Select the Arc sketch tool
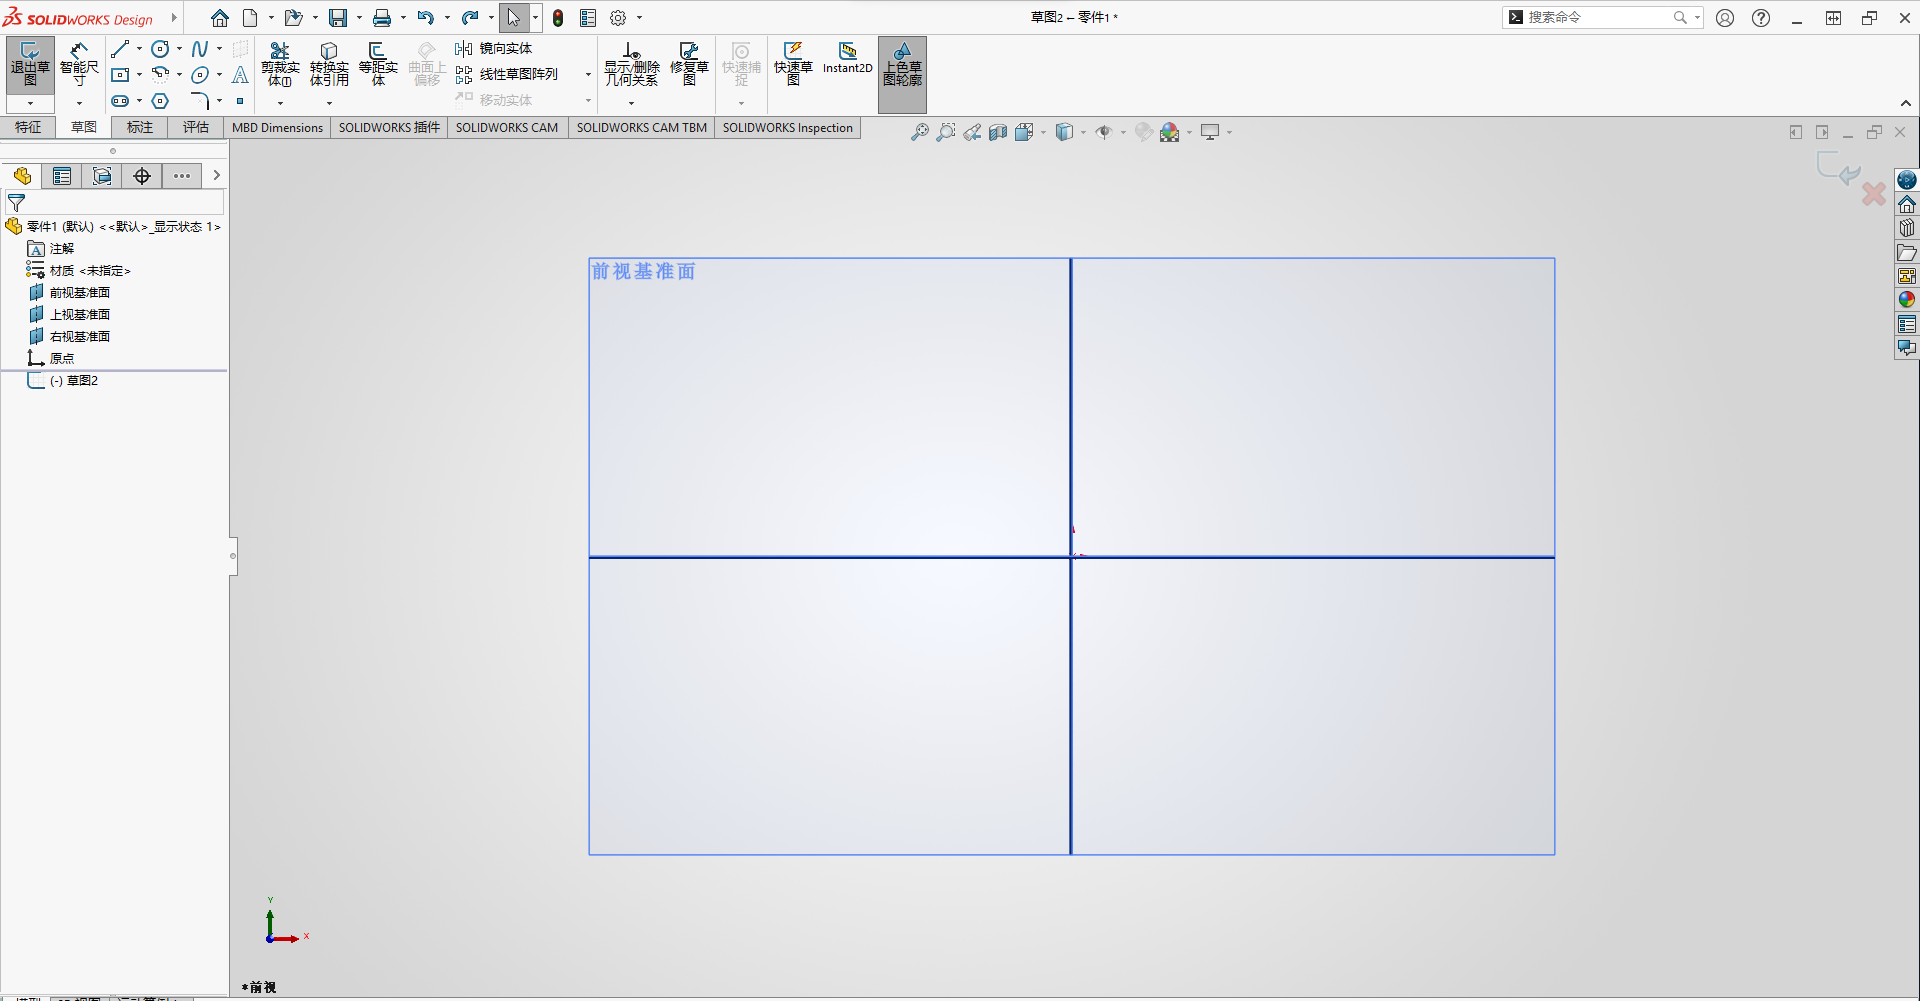 [x=160, y=75]
